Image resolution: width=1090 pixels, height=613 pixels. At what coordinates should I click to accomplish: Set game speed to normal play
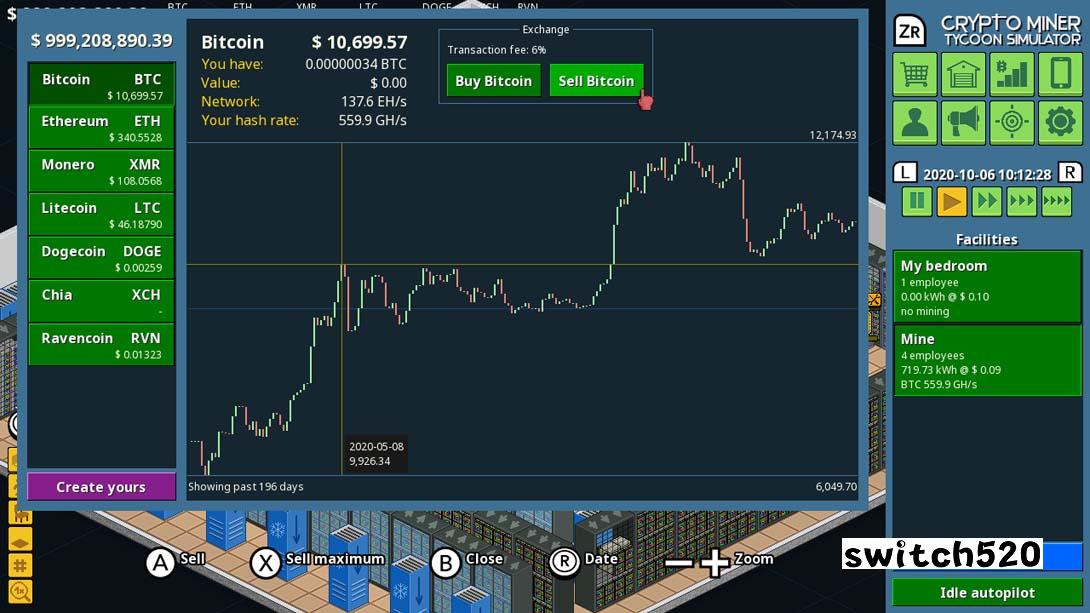[951, 202]
